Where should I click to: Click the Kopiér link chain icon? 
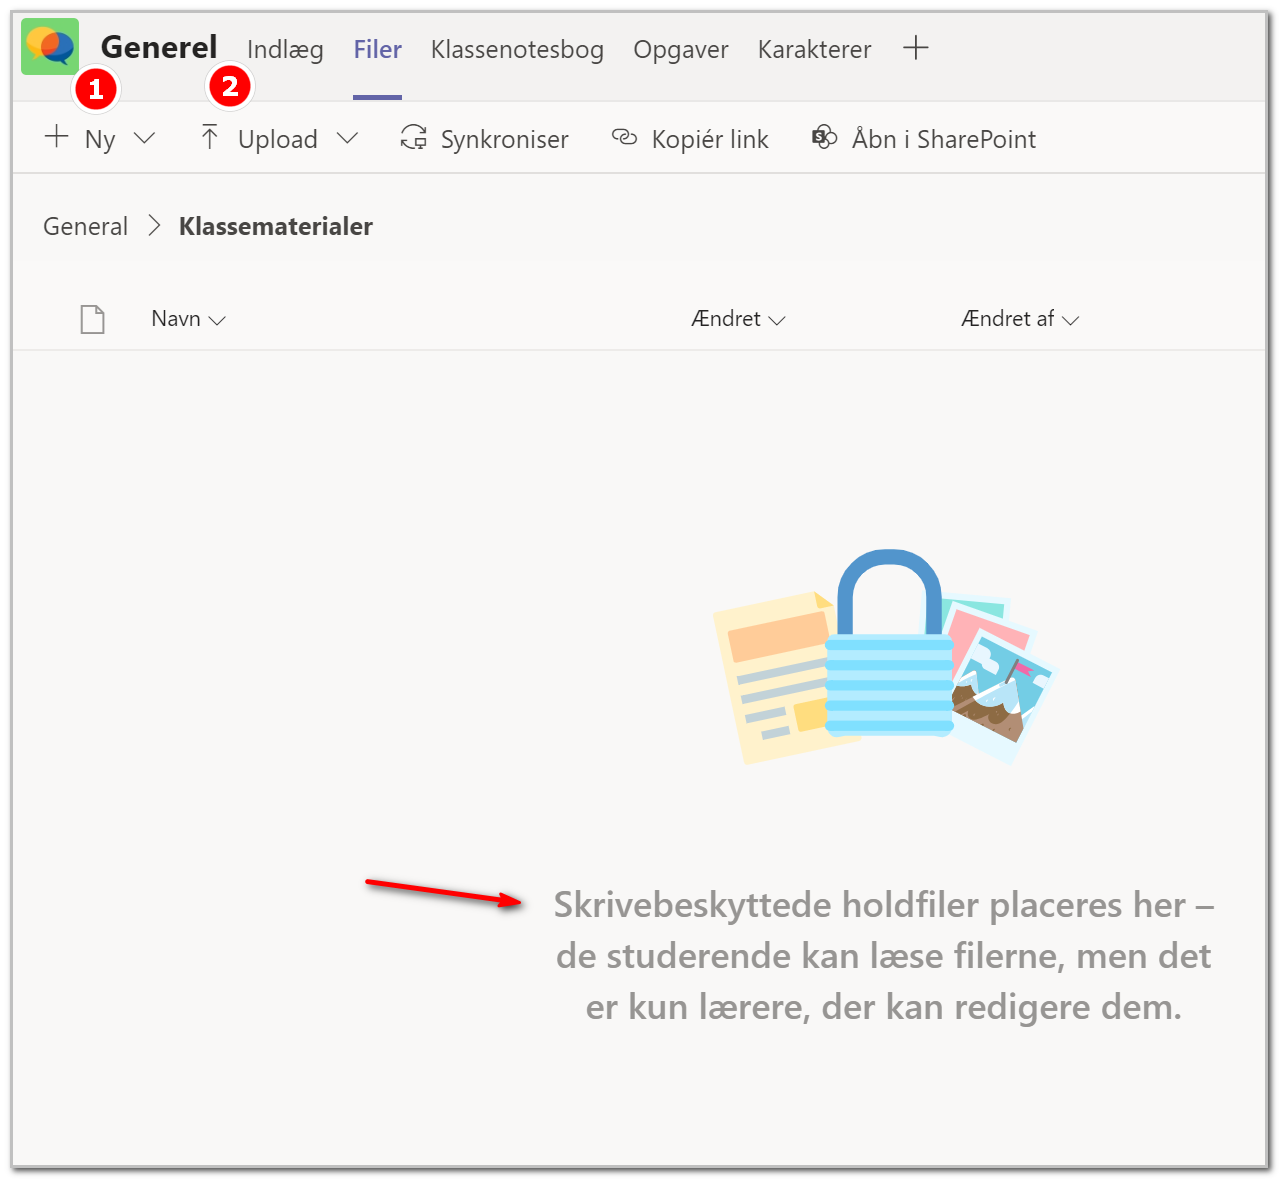[x=624, y=137]
